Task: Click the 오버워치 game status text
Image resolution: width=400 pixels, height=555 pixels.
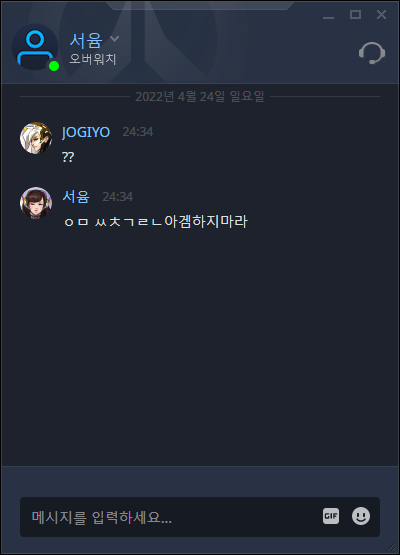Action: [x=93, y=59]
